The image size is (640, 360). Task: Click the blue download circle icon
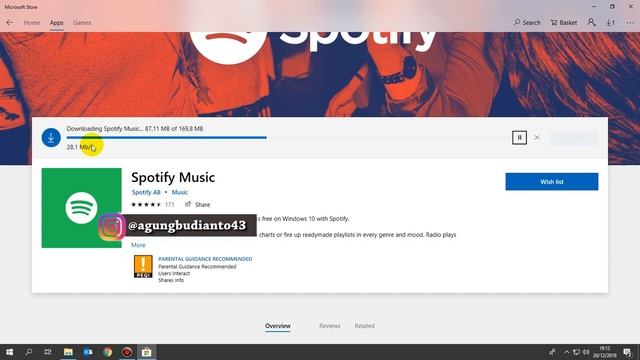51,138
